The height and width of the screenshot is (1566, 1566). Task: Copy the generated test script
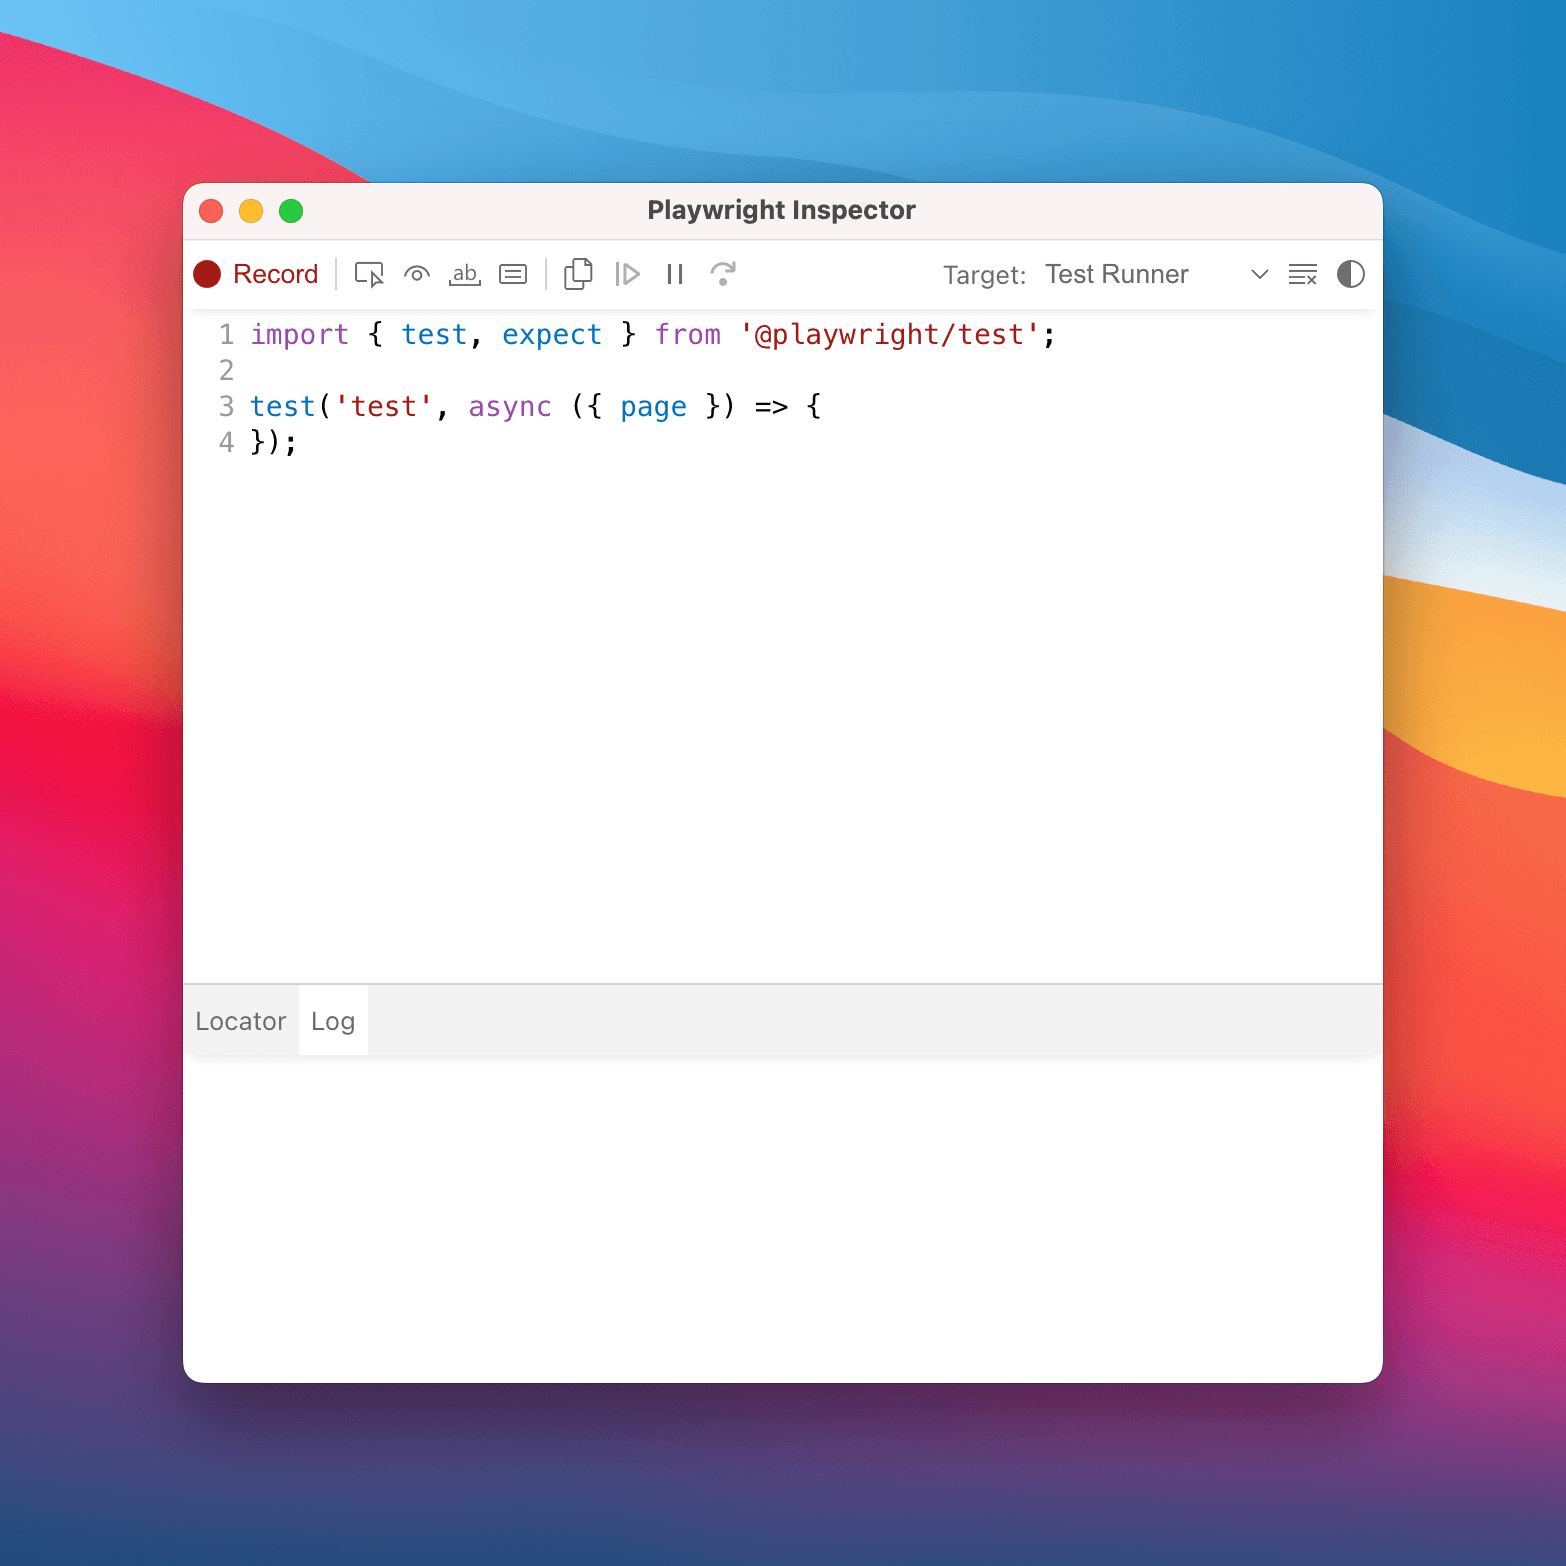578,274
